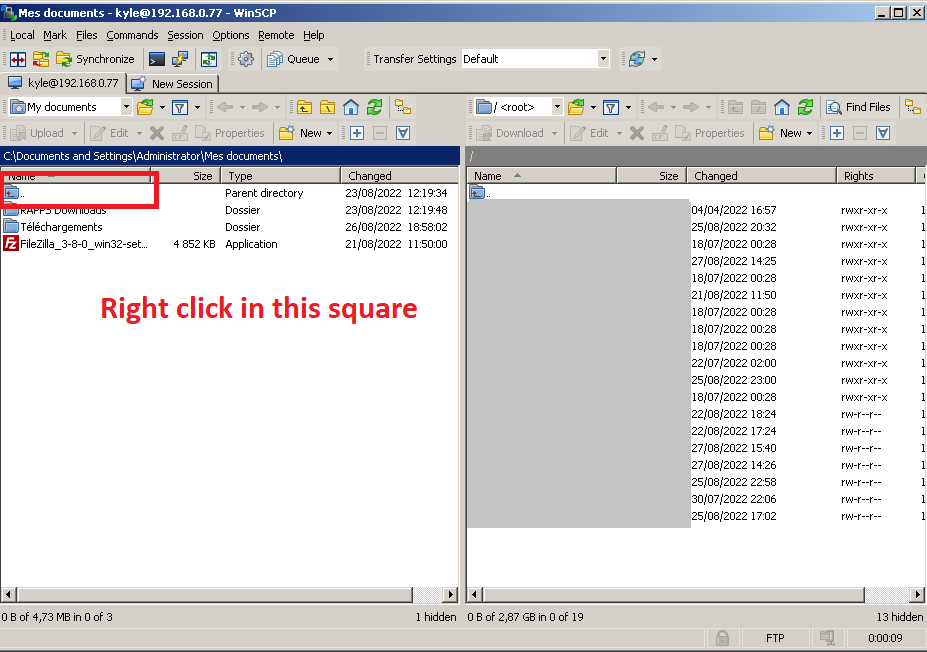927x652 pixels.
Task: Refresh the remote panel directory
Action: coord(806,107)
